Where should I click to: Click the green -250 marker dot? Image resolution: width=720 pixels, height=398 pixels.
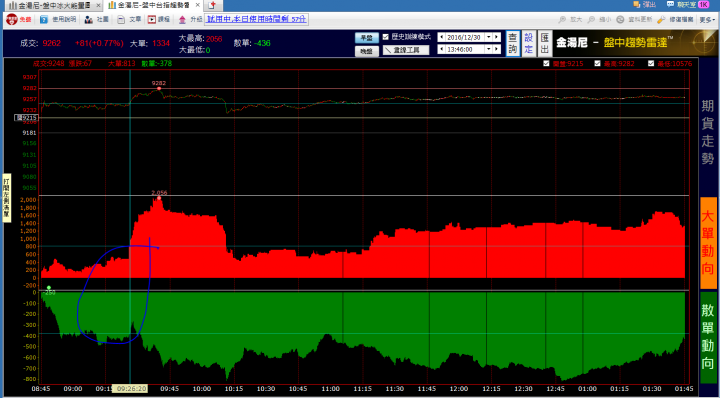pyautogui.click(x=49, y=288)
